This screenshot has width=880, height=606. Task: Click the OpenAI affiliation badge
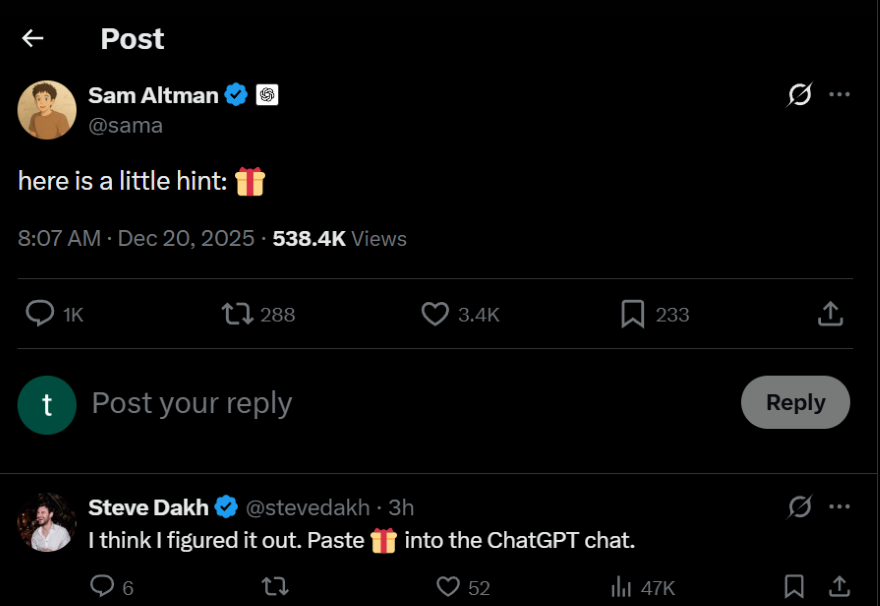pyautogui.click(x=267, y=95)
